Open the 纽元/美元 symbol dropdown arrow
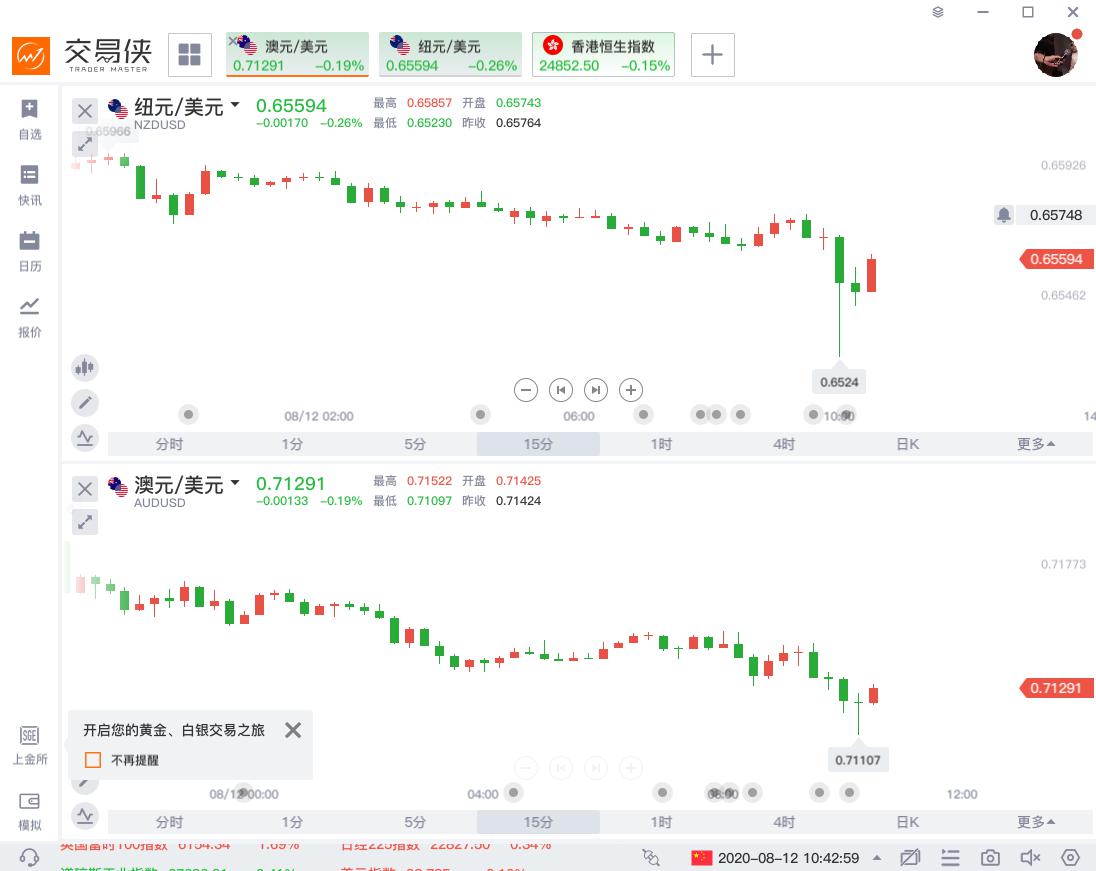The image size is (1096, 871). click(235, 104)
